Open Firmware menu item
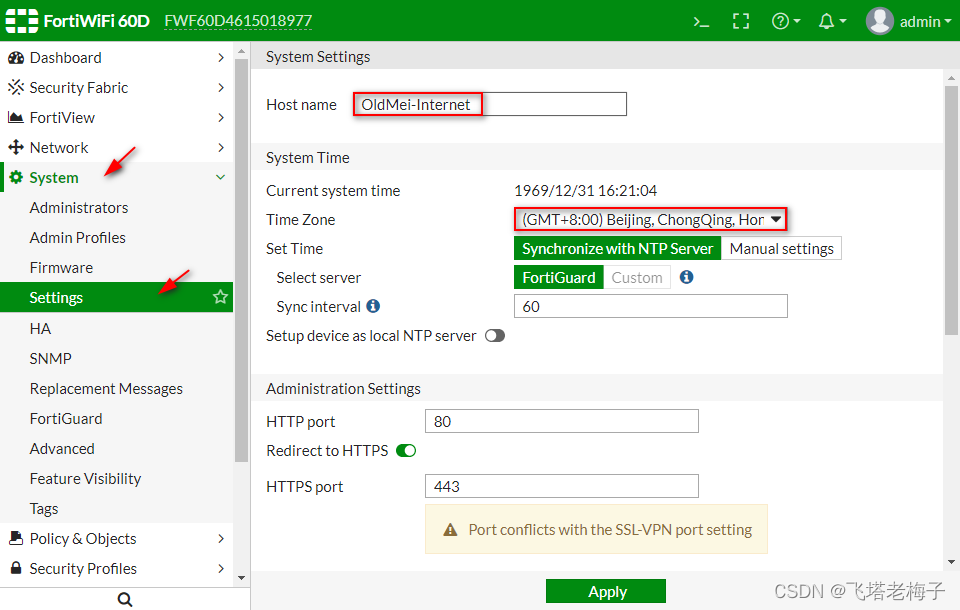Image resolution: width=960 pixels, height=610 pixels. point(61,268)
